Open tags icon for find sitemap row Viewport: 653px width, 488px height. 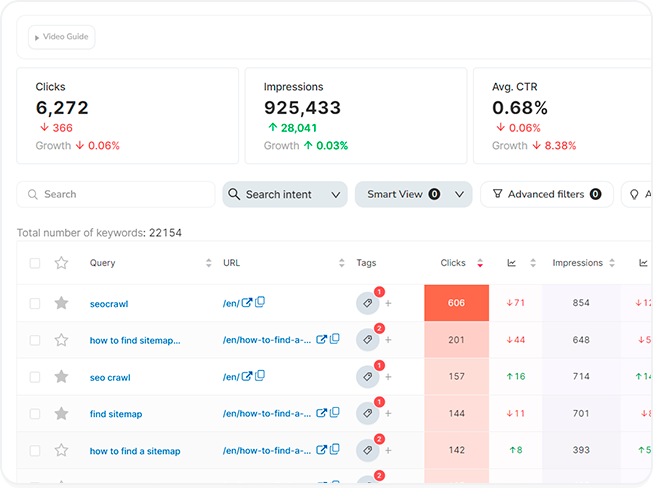(367, 414)
